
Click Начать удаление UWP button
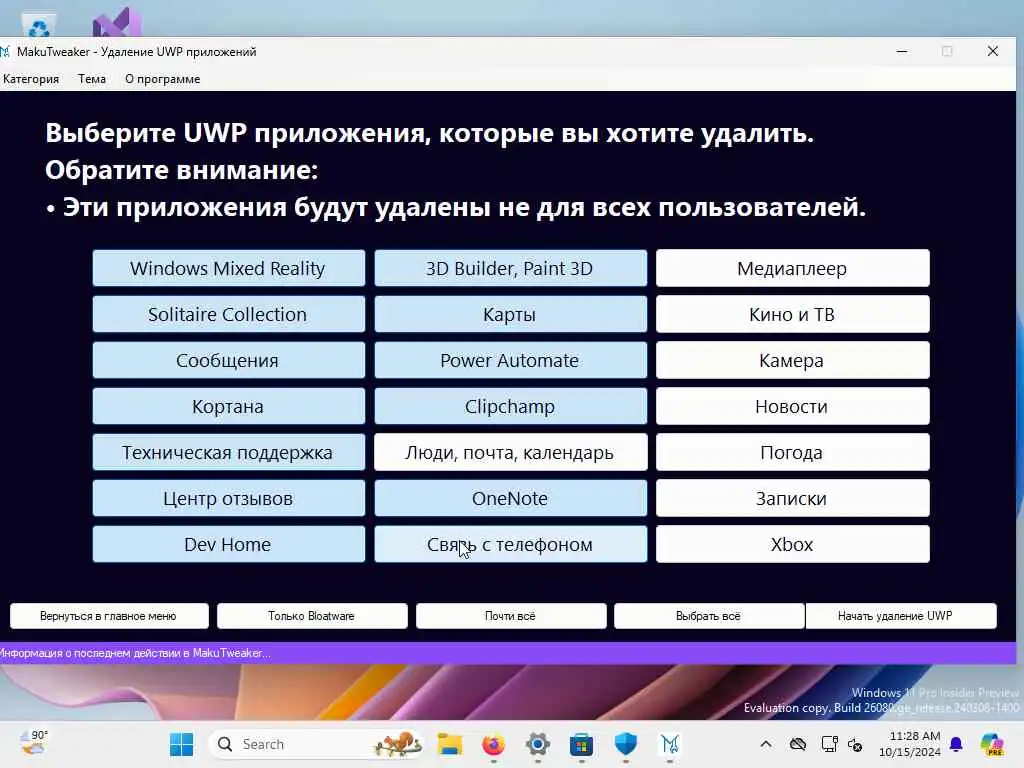tap(901, 616)
